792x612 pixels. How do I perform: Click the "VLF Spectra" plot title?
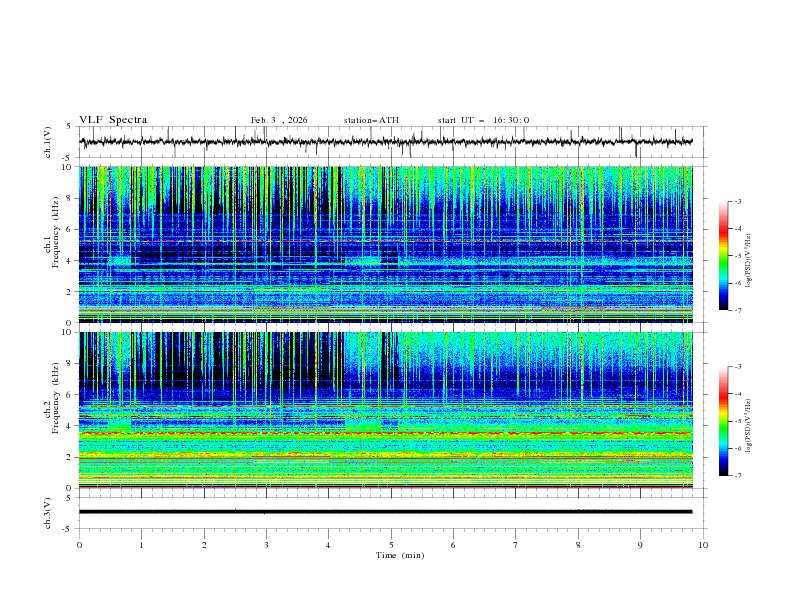113,120
